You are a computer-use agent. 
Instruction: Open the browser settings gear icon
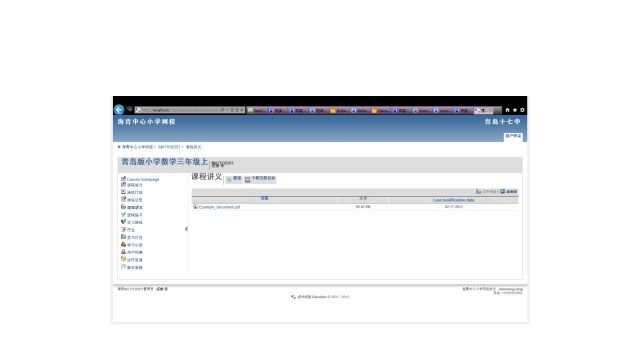522,110
